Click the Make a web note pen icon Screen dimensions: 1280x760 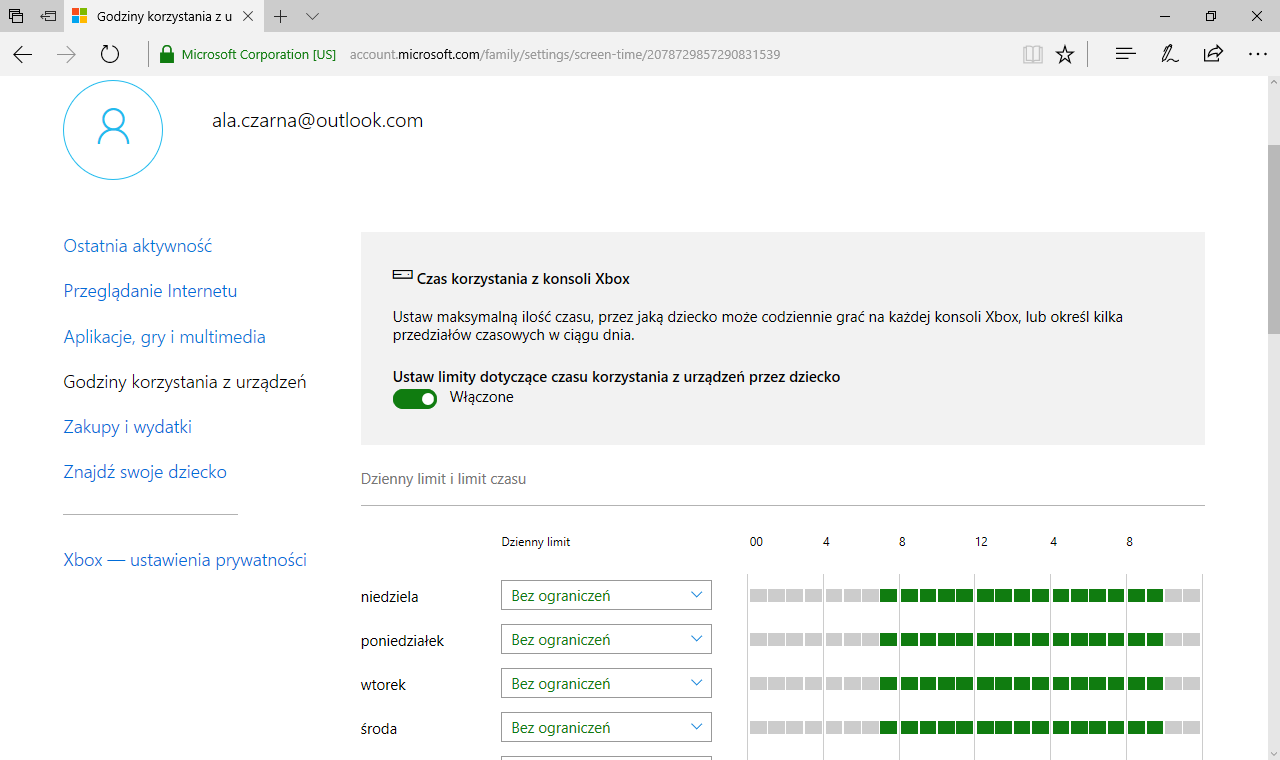click(1169, 55)
